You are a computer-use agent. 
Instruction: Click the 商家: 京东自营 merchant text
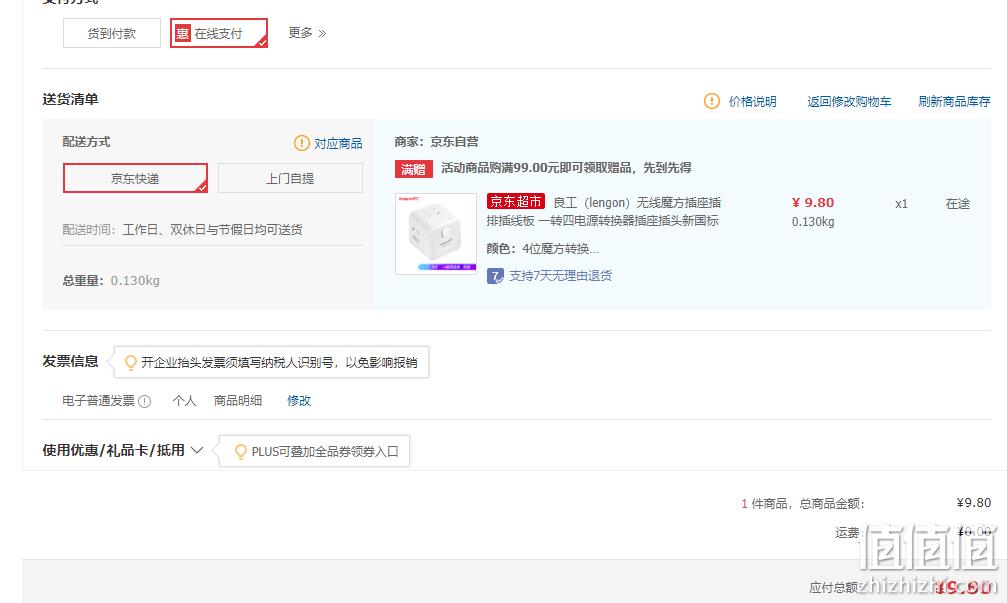click(x=437, y=142)
